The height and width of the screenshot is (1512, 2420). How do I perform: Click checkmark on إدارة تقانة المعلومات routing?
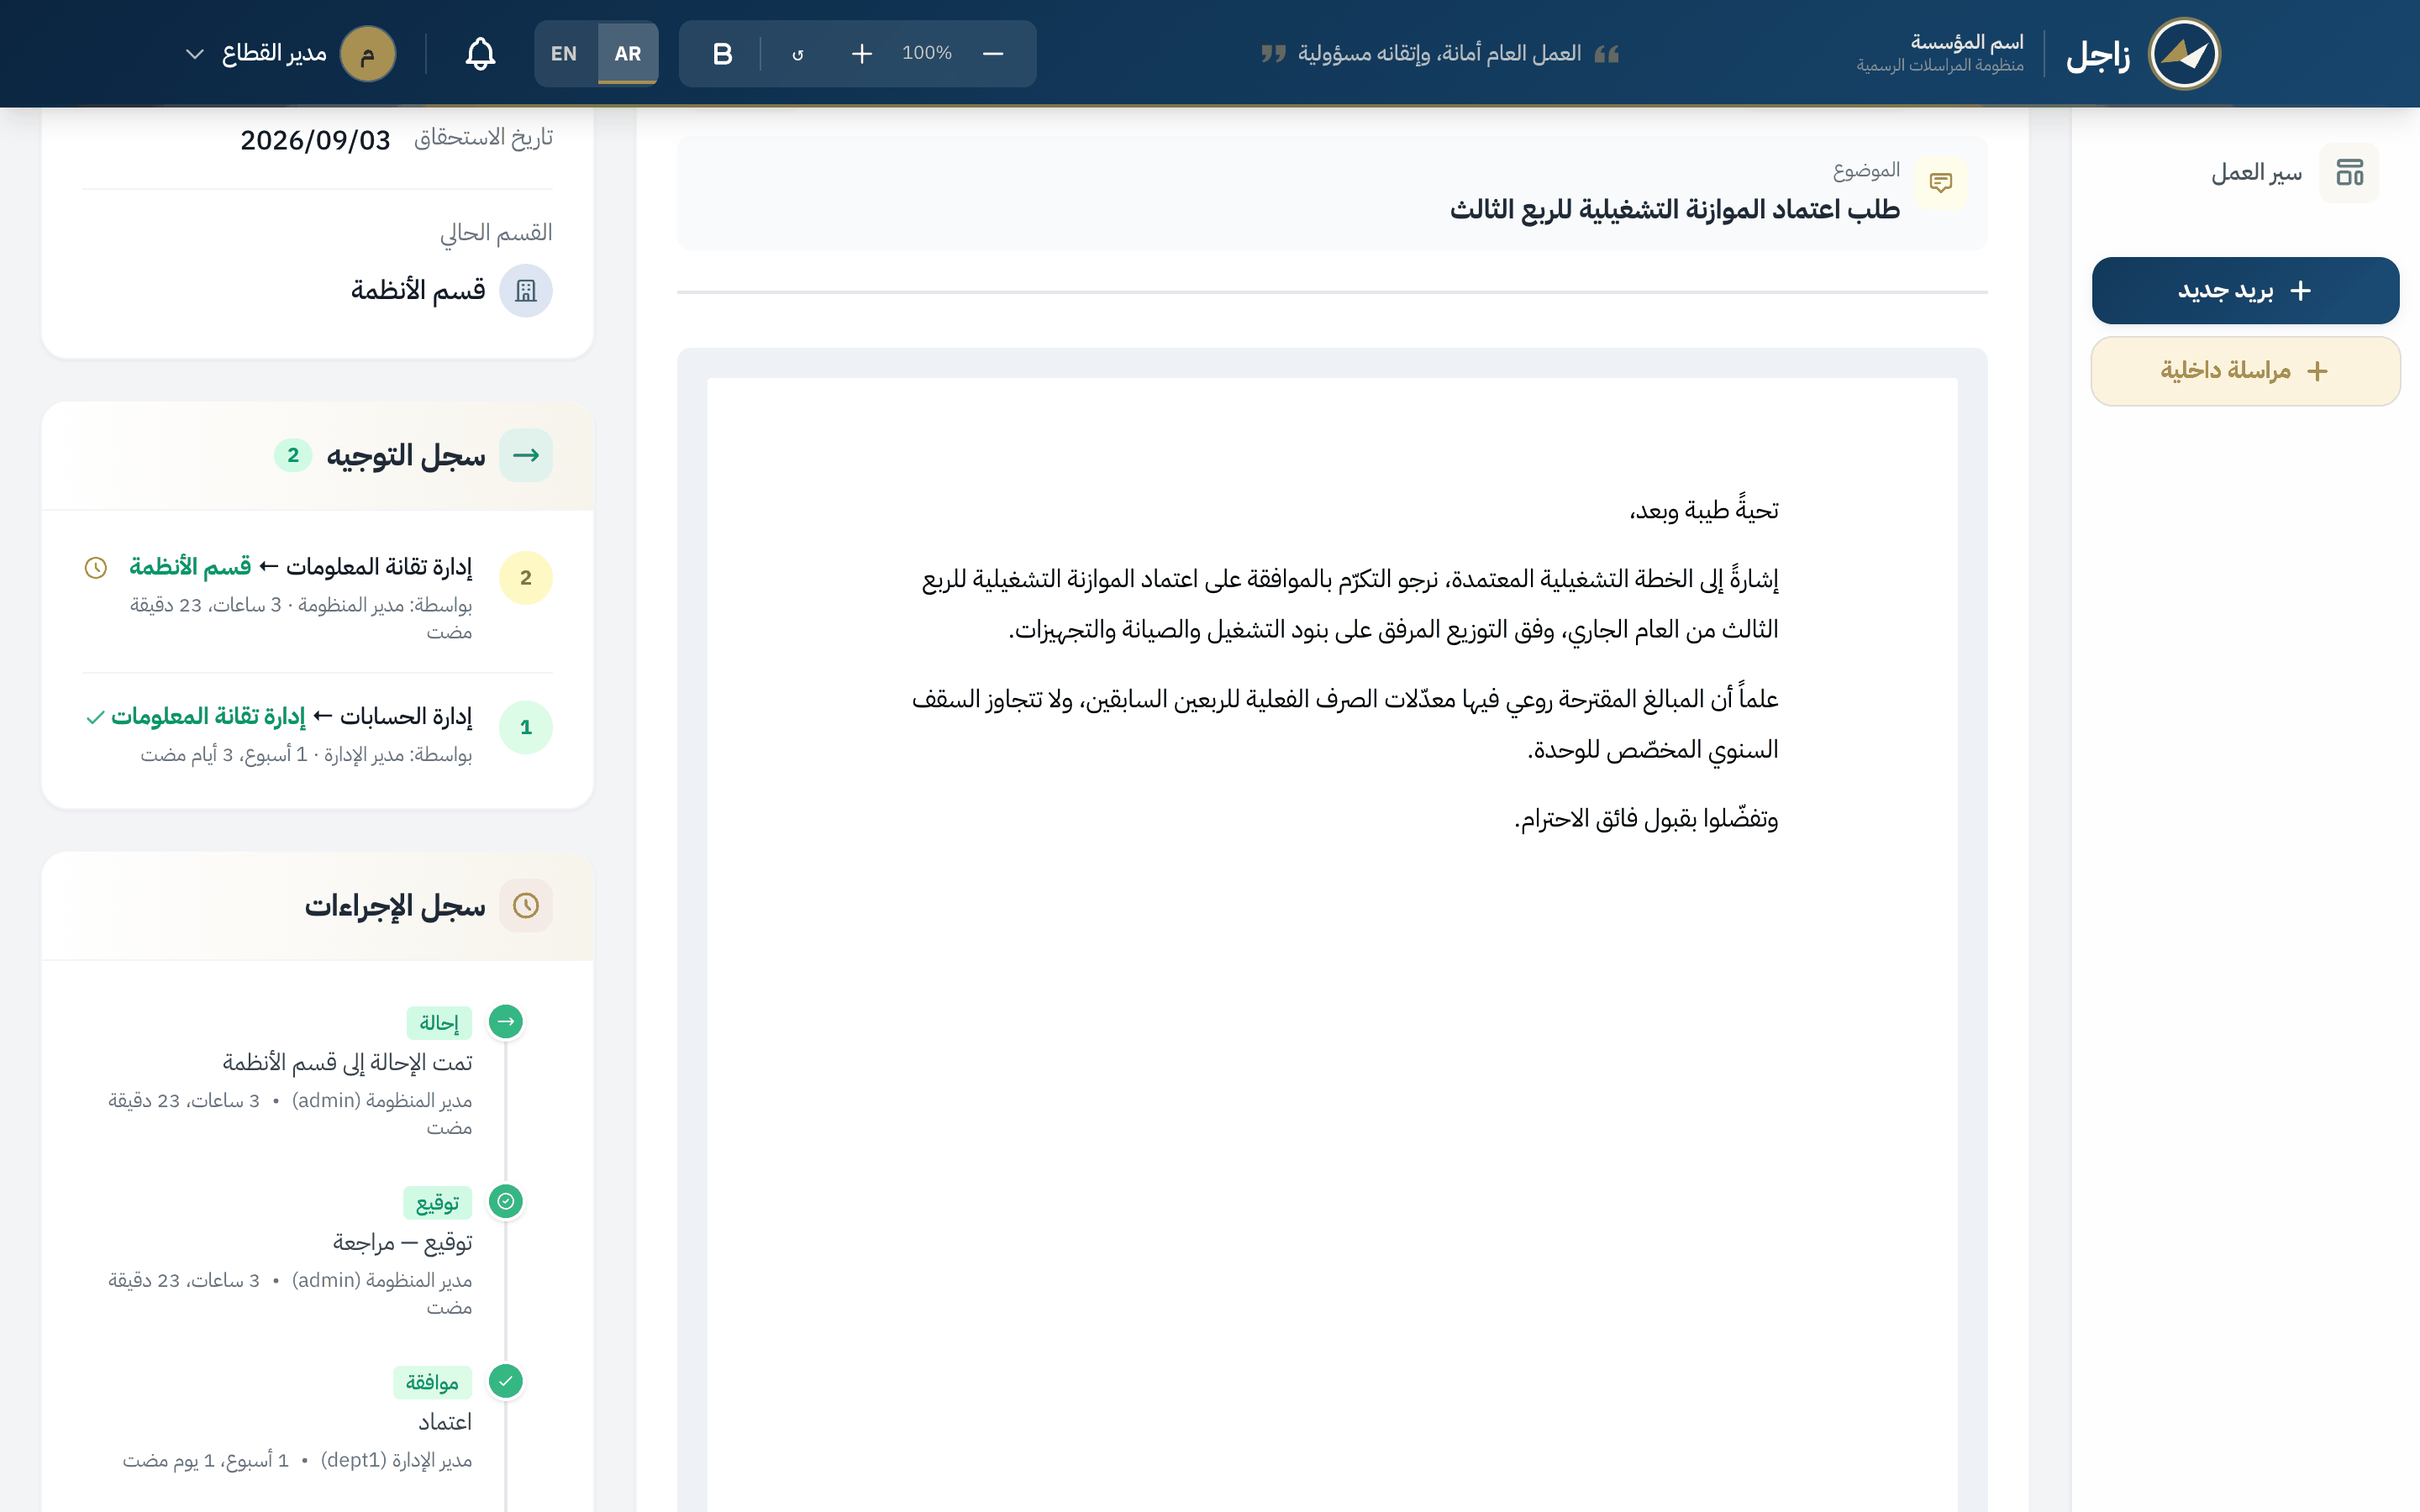tap(95, 717)
